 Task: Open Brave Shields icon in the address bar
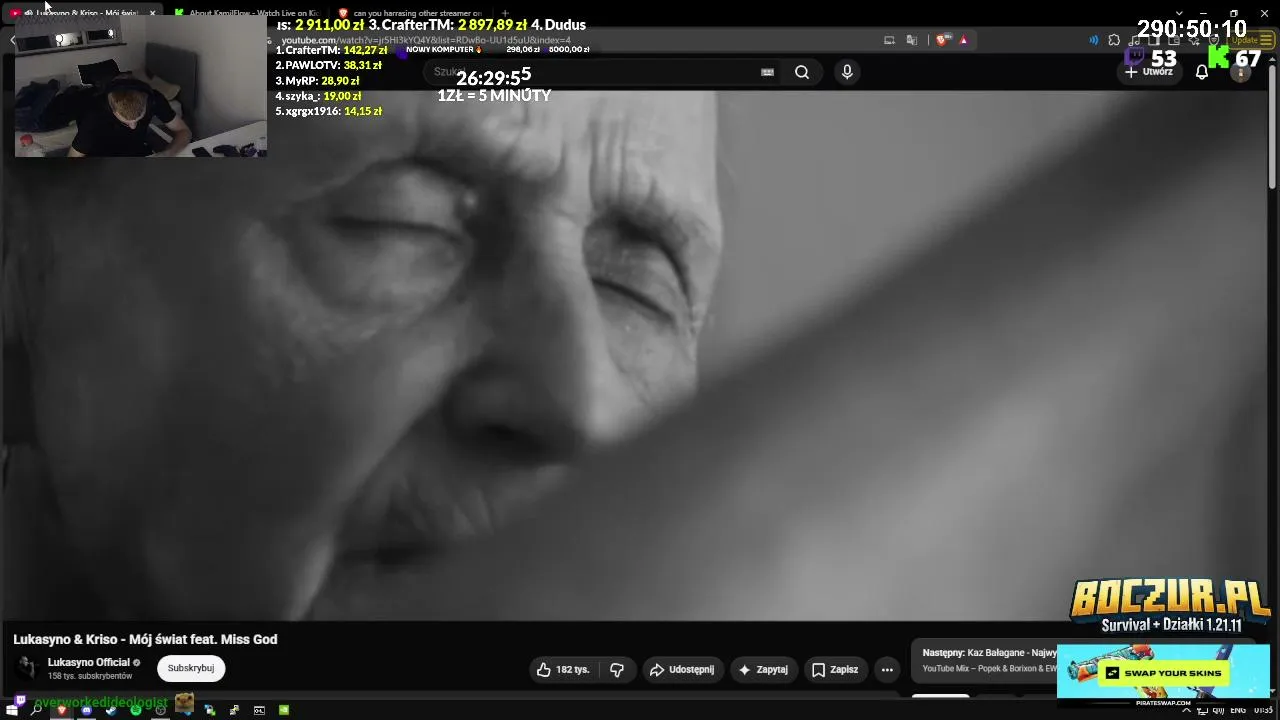[x=941, y=40]
